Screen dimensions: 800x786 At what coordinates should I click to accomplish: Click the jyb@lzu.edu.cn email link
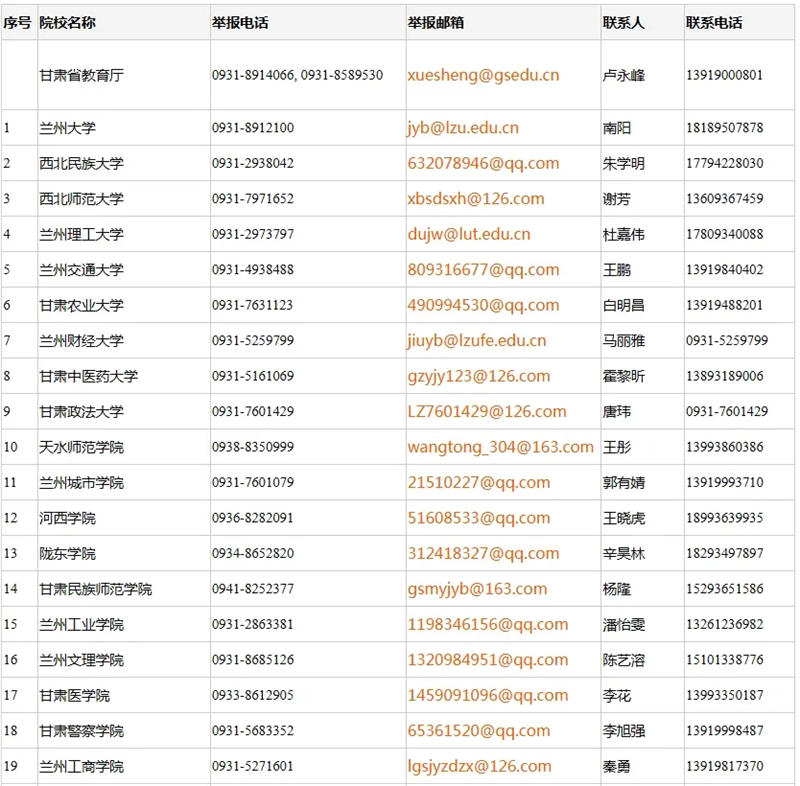tap(463, 128)
